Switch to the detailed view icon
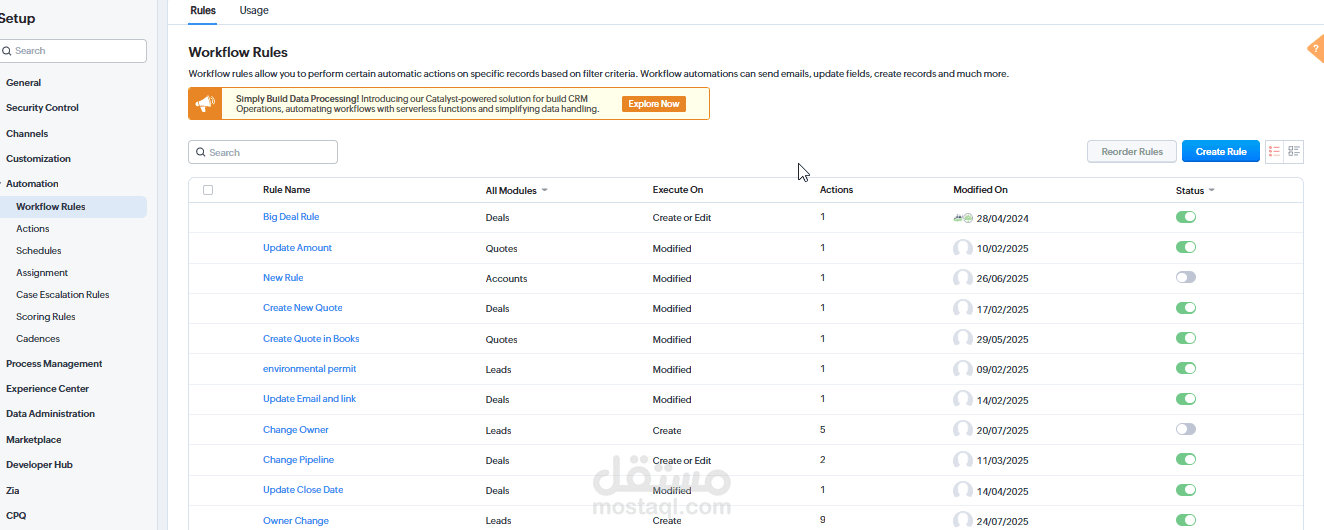Viewport: 1324px width, 530px height. 1294,152
